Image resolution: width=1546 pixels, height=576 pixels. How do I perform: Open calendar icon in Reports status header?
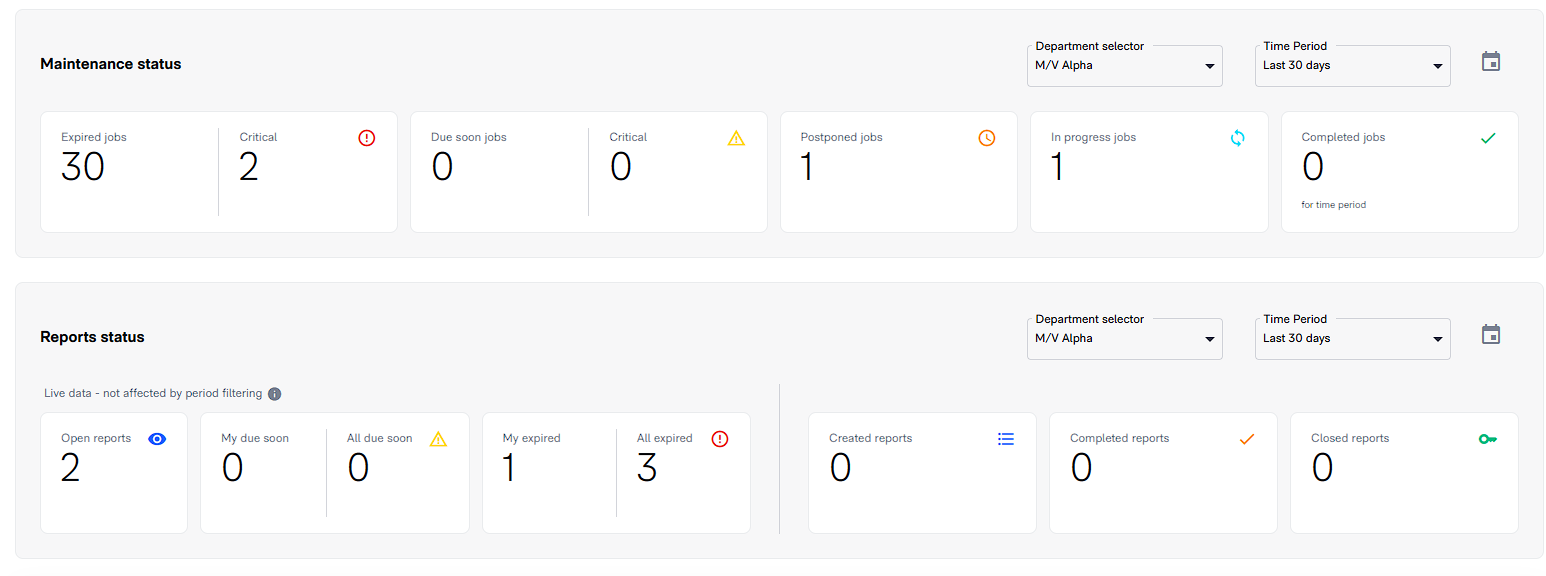point(1490,335)
